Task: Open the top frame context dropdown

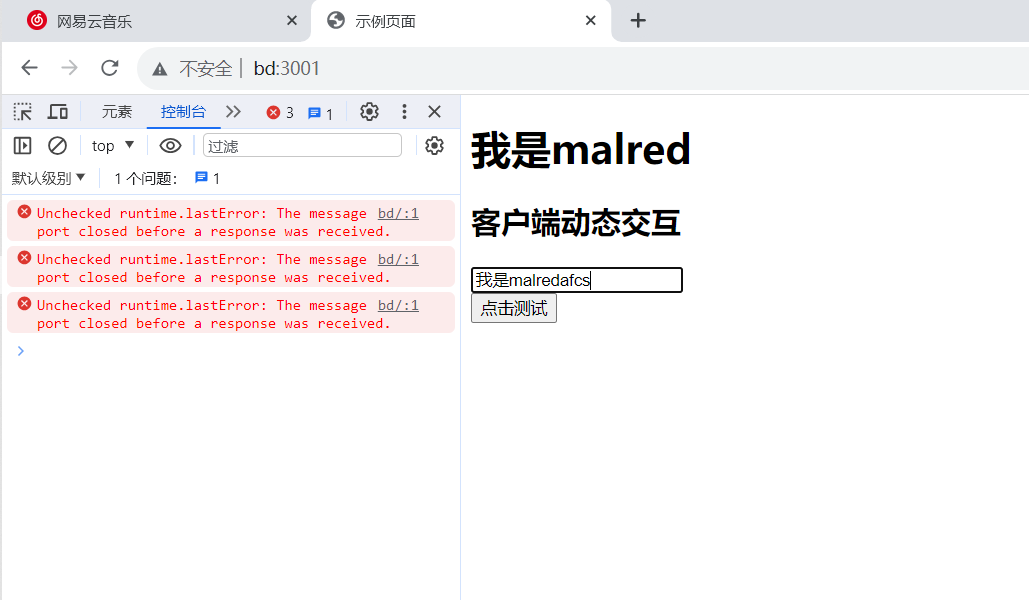Action: pyautogui.click(x=112, y=145)
